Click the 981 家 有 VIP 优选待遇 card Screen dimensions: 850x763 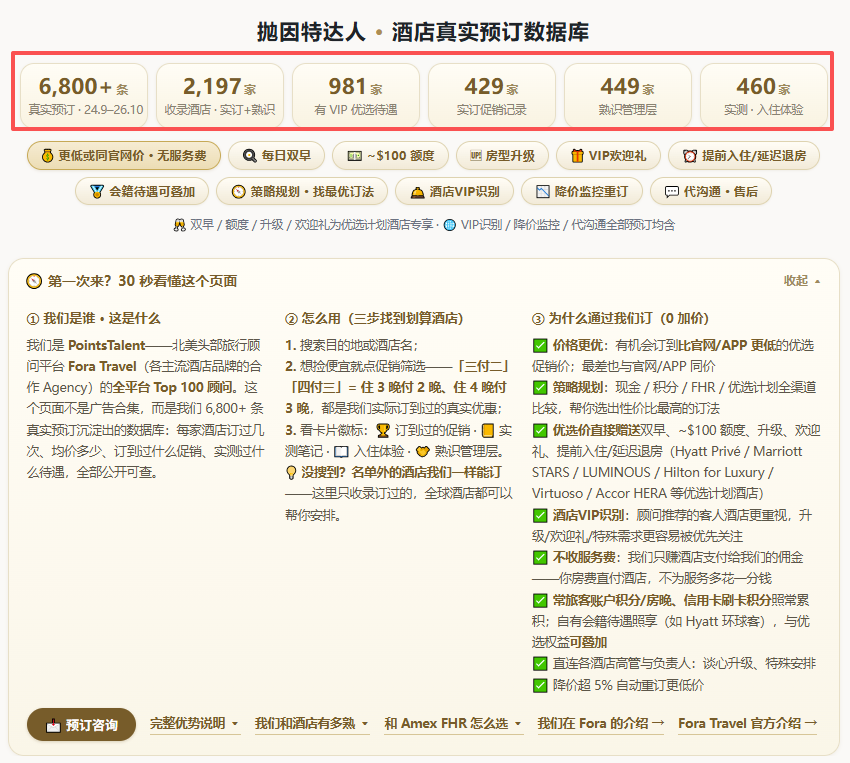[356, 95]
